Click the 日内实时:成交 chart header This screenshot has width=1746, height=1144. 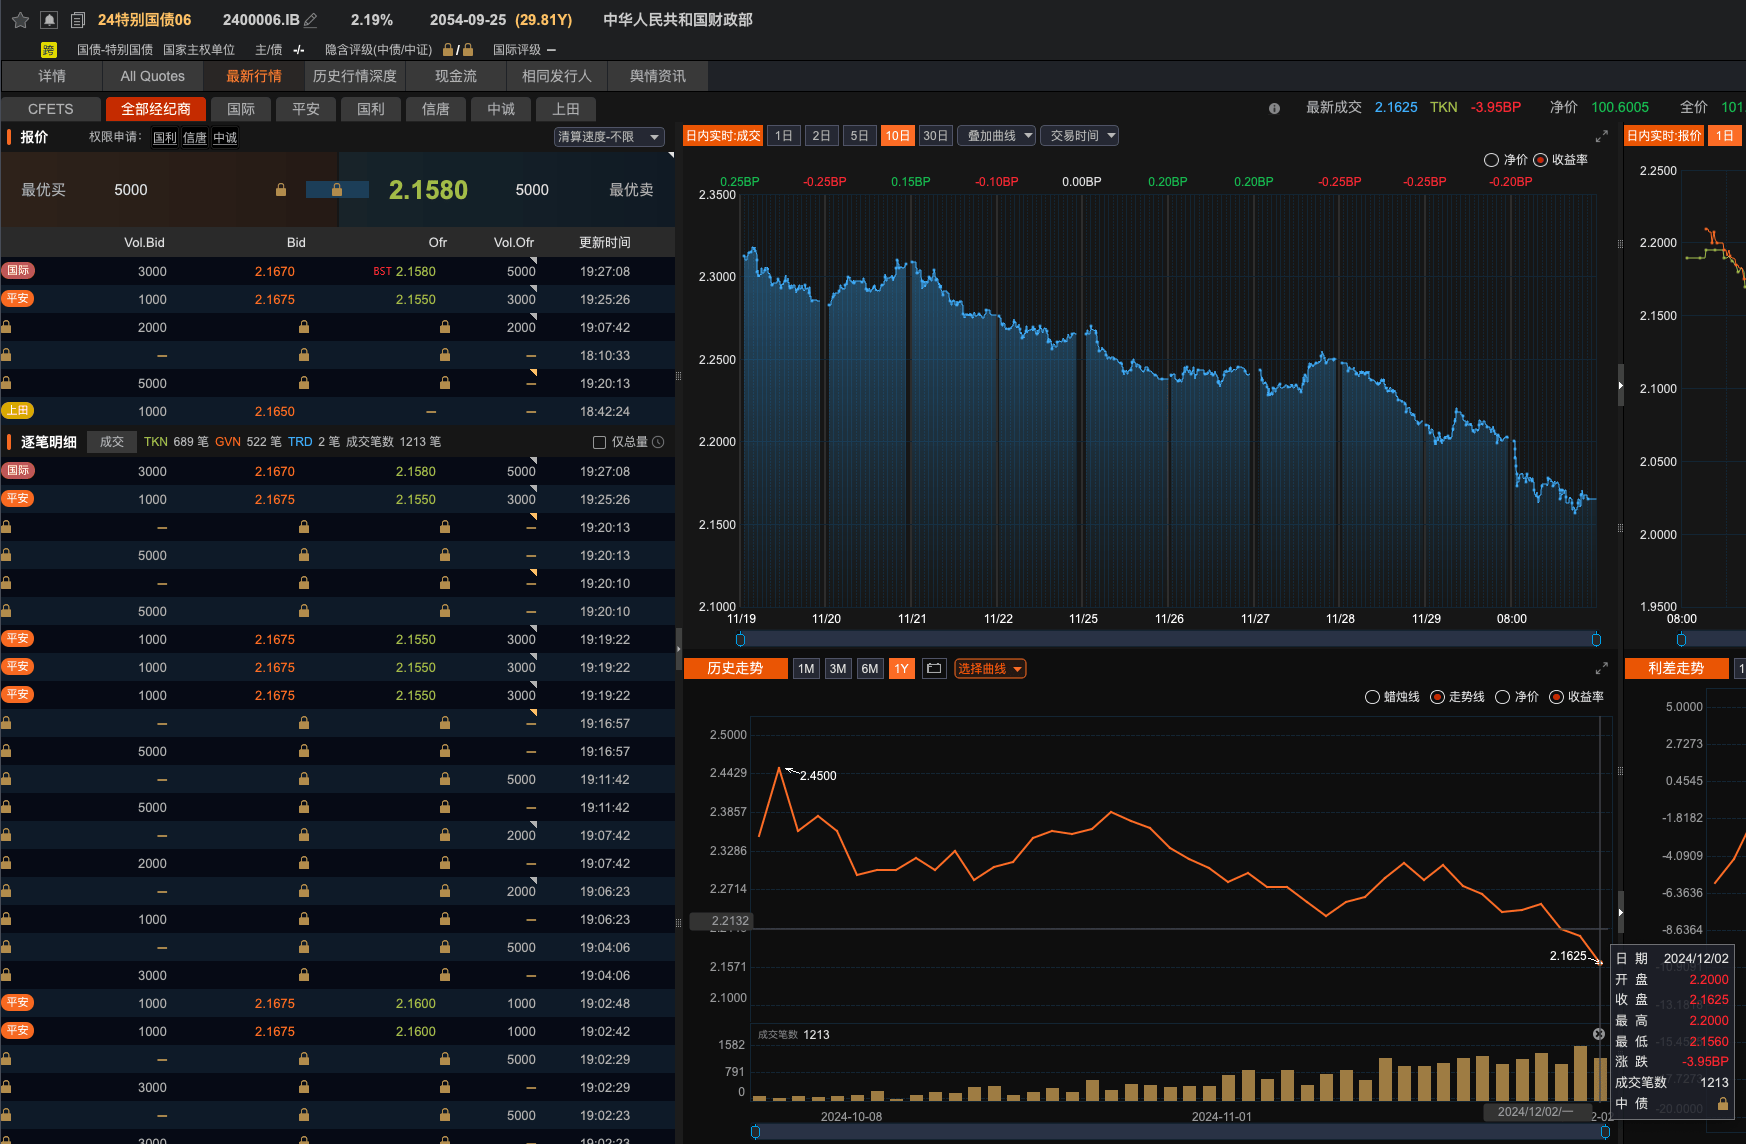click(x=723, y=136)
